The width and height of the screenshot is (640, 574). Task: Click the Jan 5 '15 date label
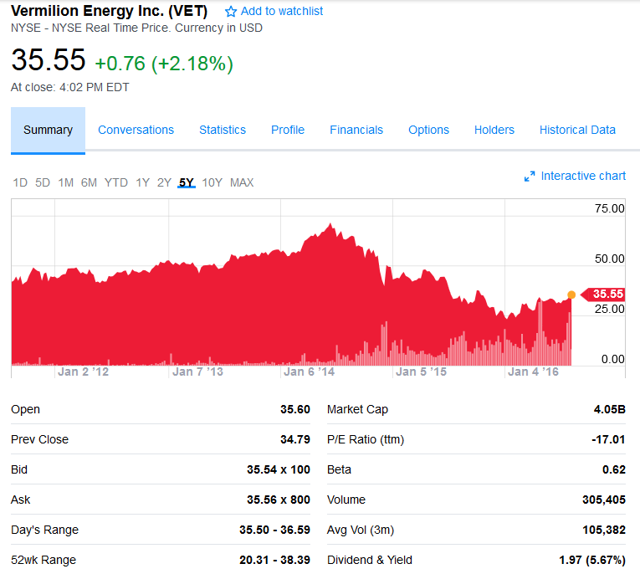tap(421, 372)
